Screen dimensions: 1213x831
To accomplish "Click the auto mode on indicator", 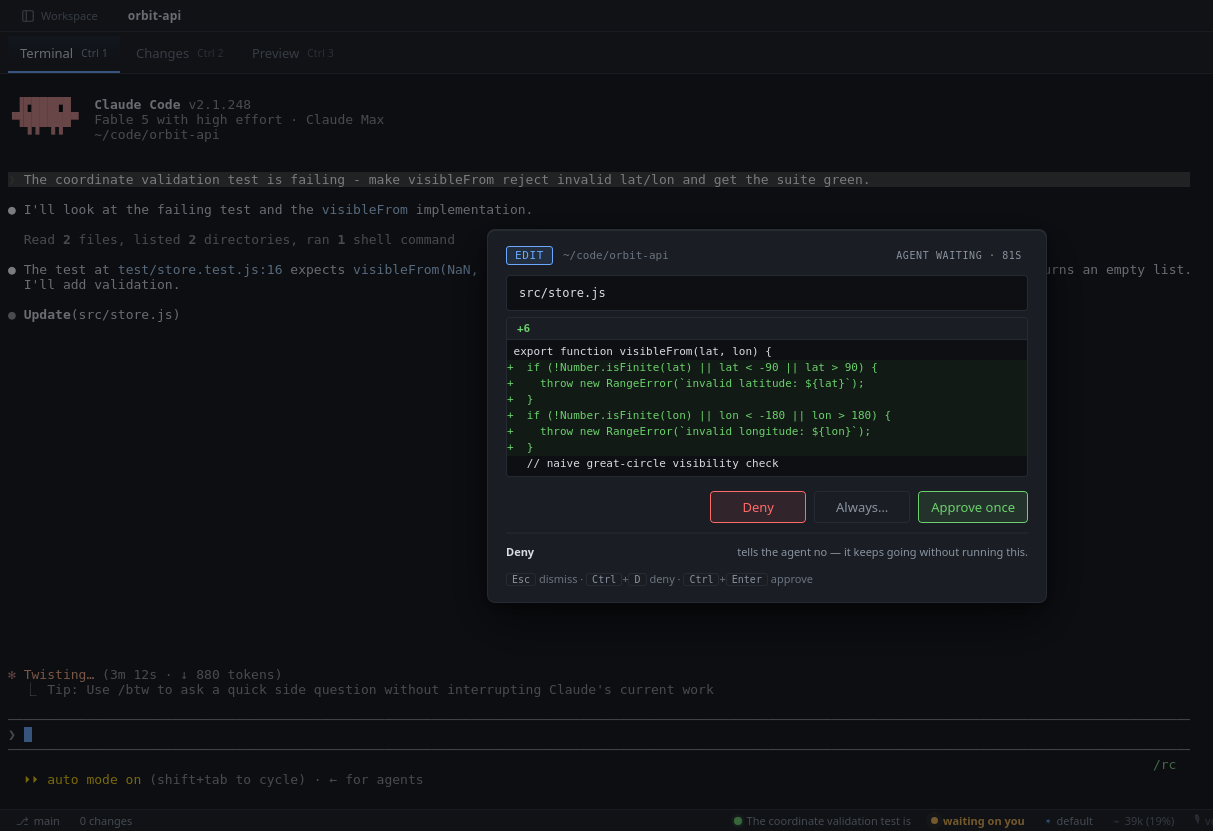I will (x=83, y=779).
